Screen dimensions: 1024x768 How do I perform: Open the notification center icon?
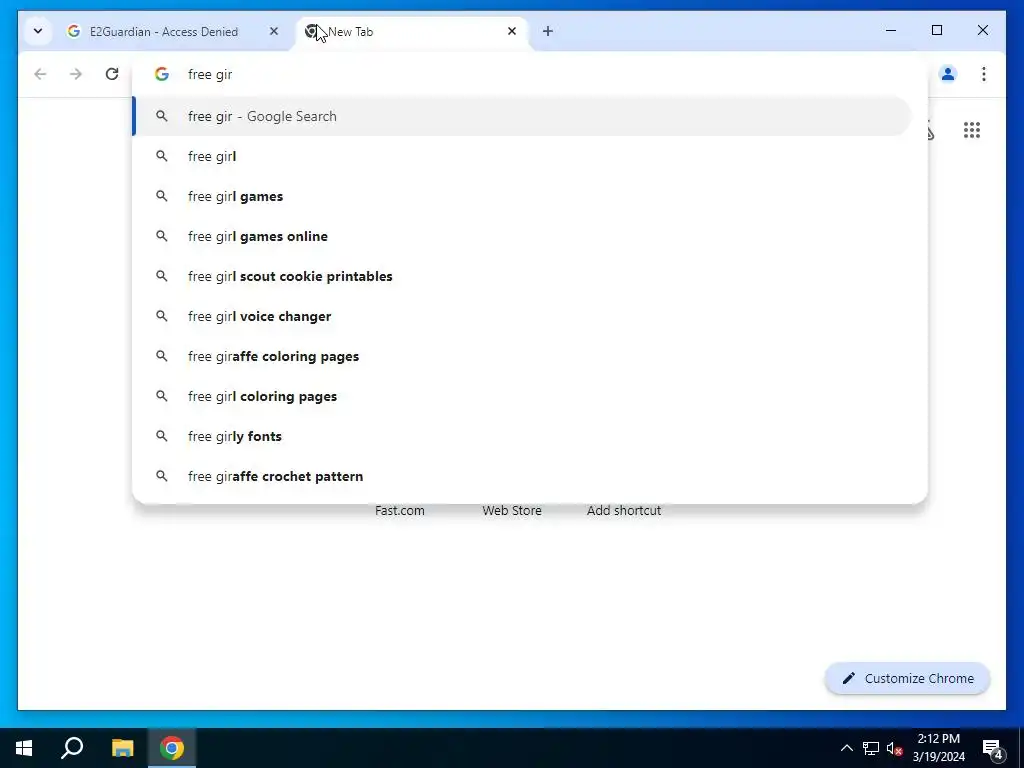pos(993,748)
